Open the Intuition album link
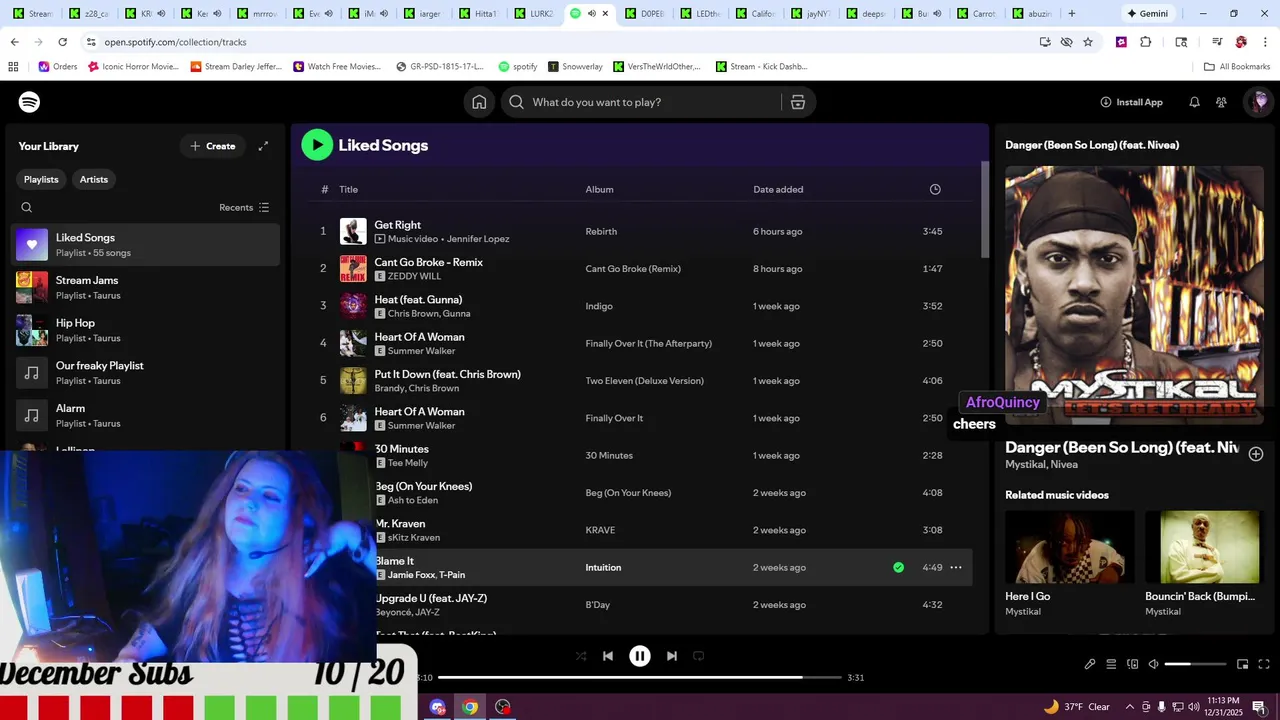1280x720 pixels. click(x=603, y=567)
